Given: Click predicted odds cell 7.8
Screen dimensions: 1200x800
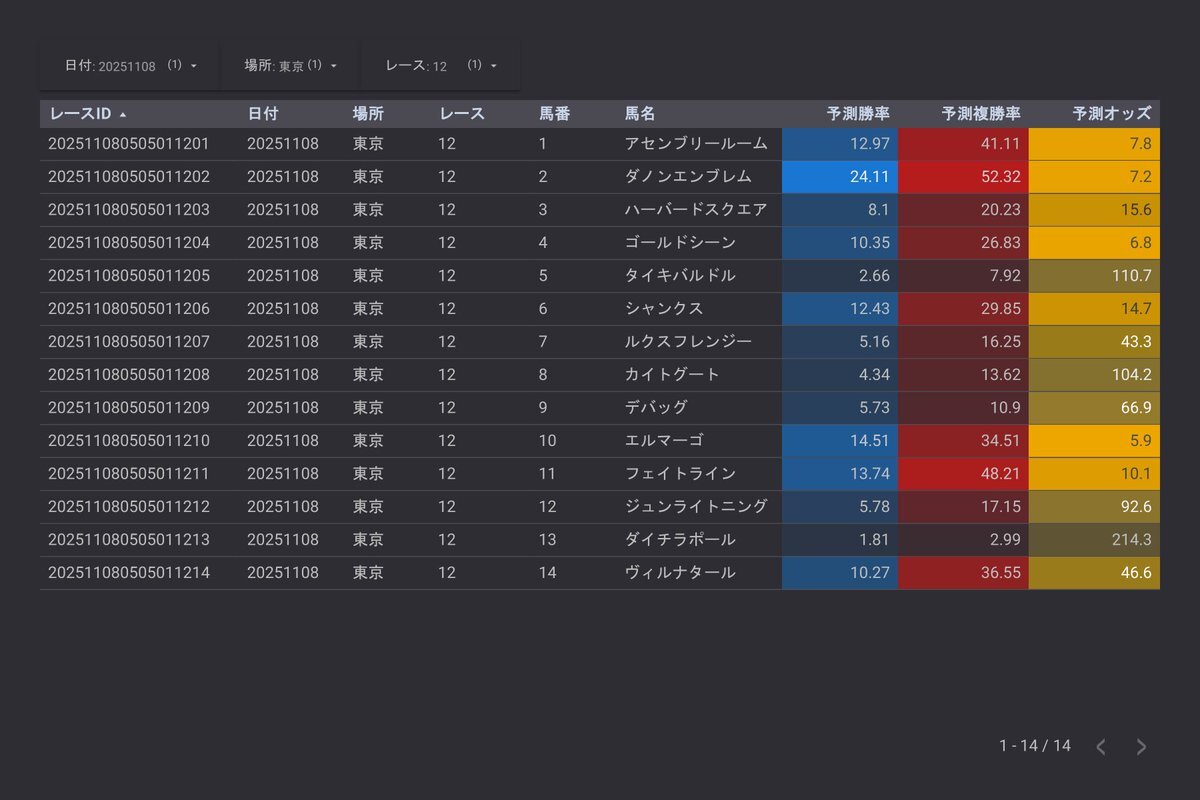Looking at the screenshot, I should [x=1094, y=144].
